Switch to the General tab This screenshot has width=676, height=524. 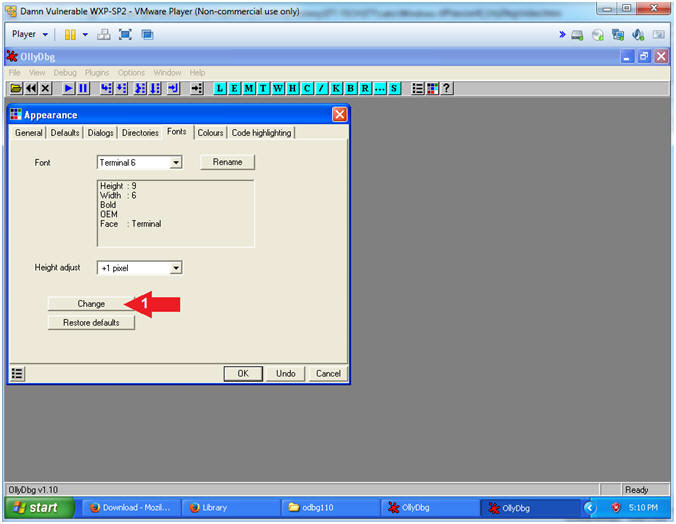click(x=28, y=133)
